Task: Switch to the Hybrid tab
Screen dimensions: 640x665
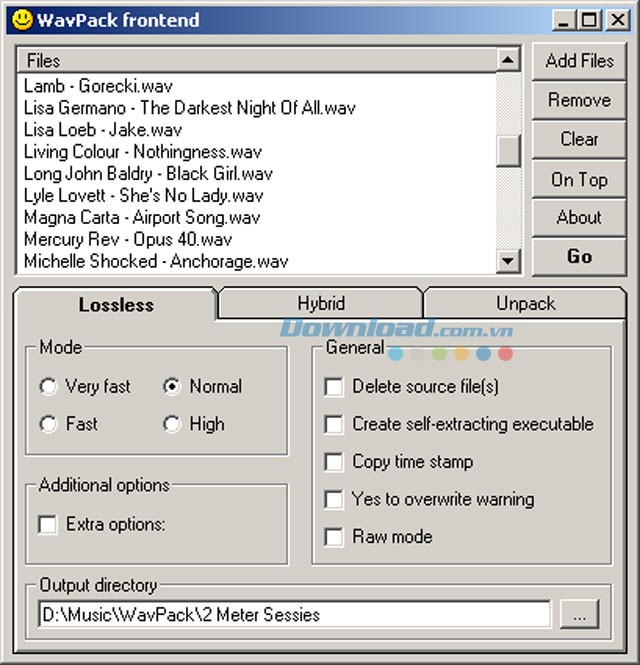Action: point(321,303)
